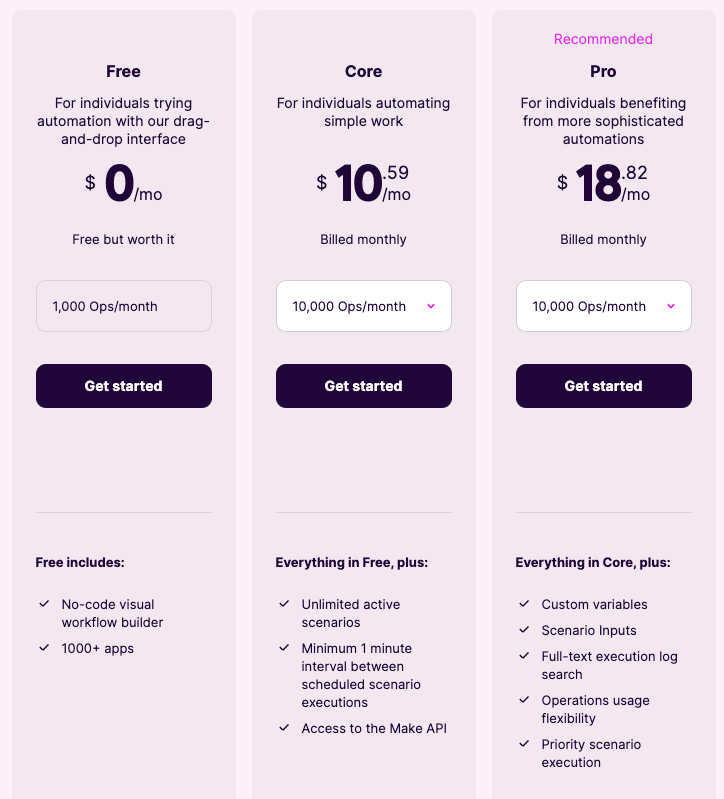Screen dimensions: 724x799
Task: Click Get started under the Pro plan
Action: [604, 386]
